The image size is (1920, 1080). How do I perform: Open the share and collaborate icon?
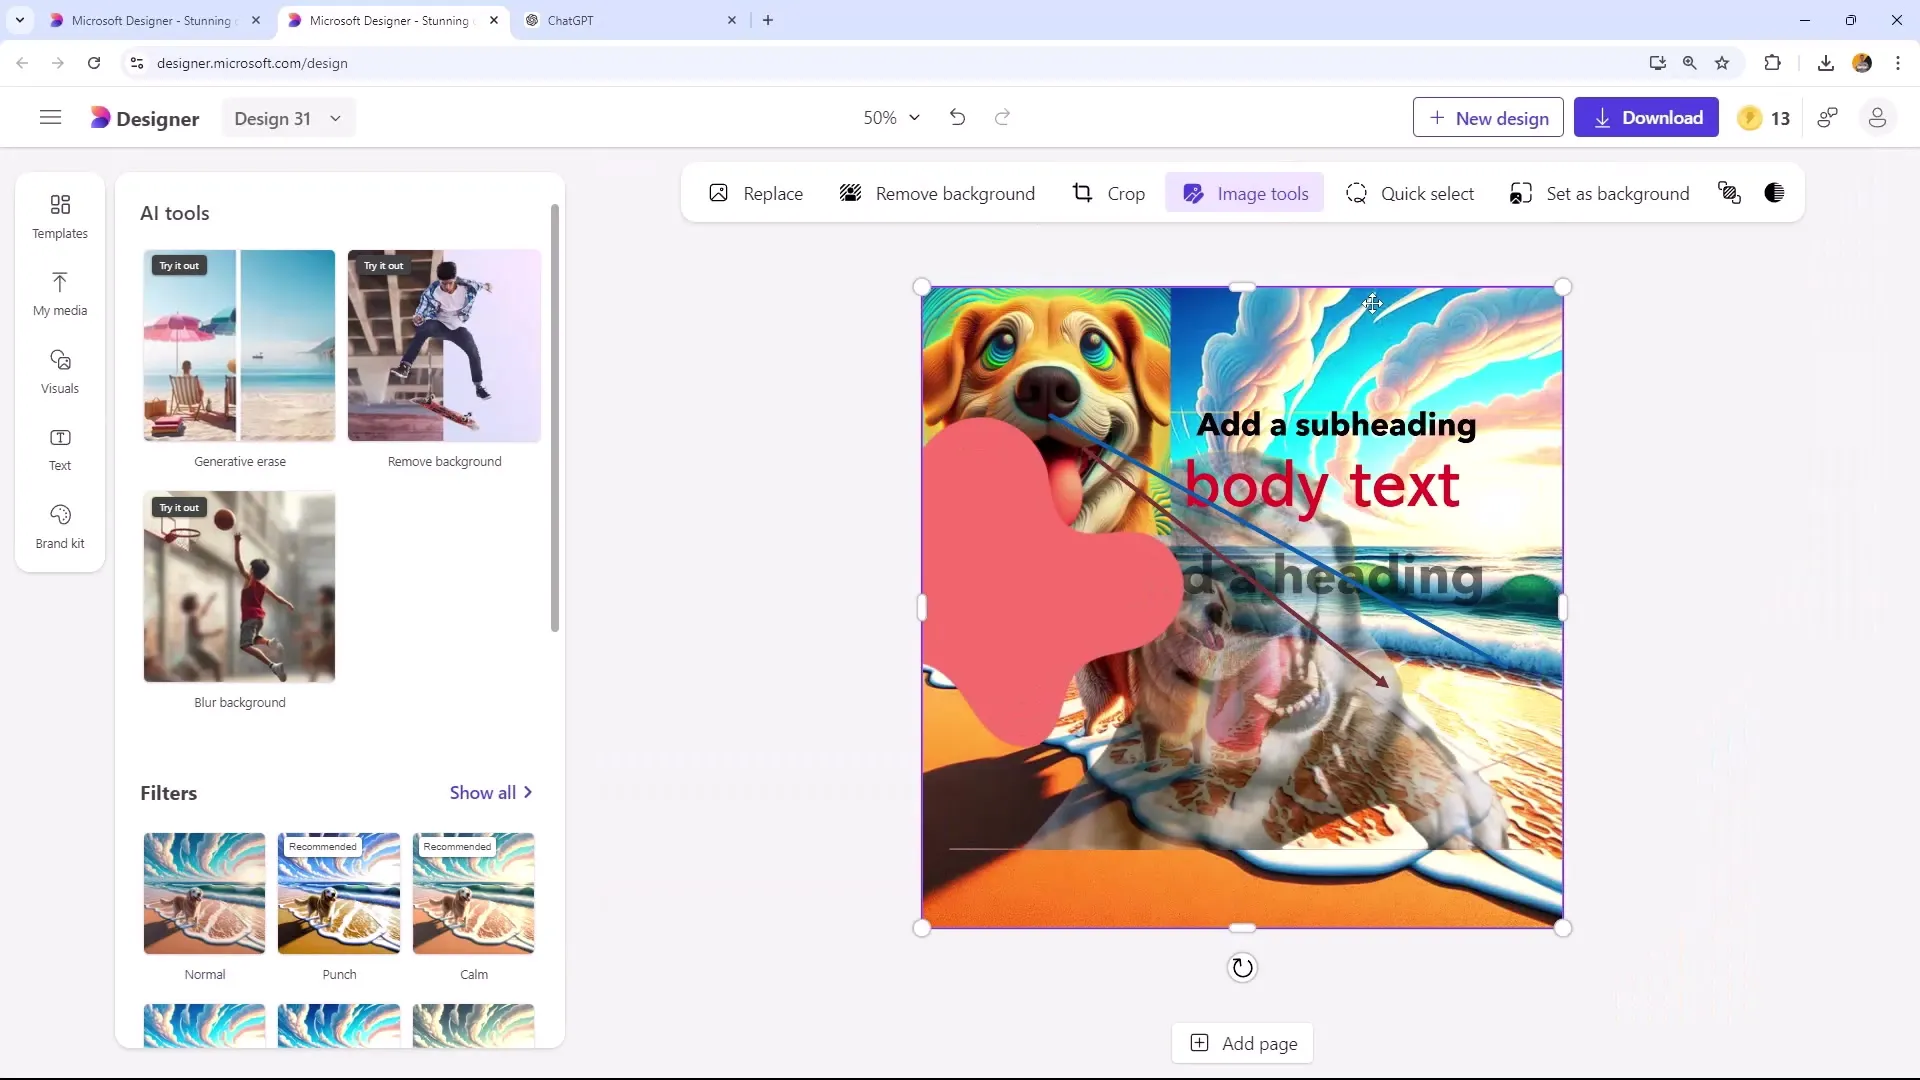coord(1828,118)
